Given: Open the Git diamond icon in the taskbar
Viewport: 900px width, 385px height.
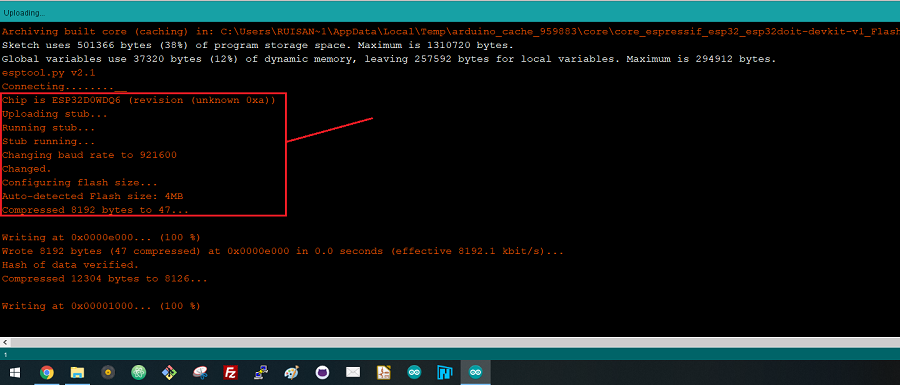Looking at the screenshot, I should pyautogui.click(x=169, y=373).
